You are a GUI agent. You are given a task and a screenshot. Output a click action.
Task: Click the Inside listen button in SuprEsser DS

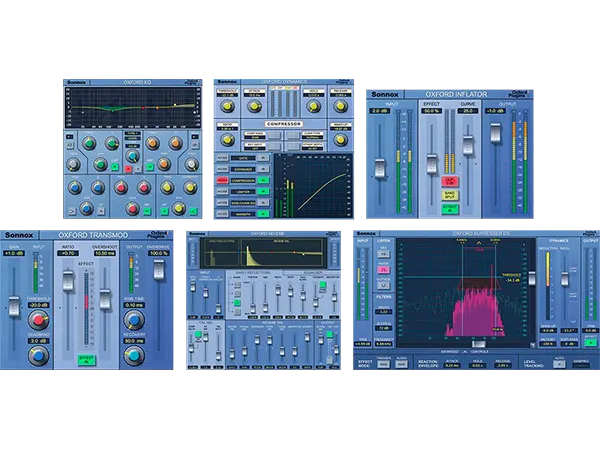pos(383,270)
